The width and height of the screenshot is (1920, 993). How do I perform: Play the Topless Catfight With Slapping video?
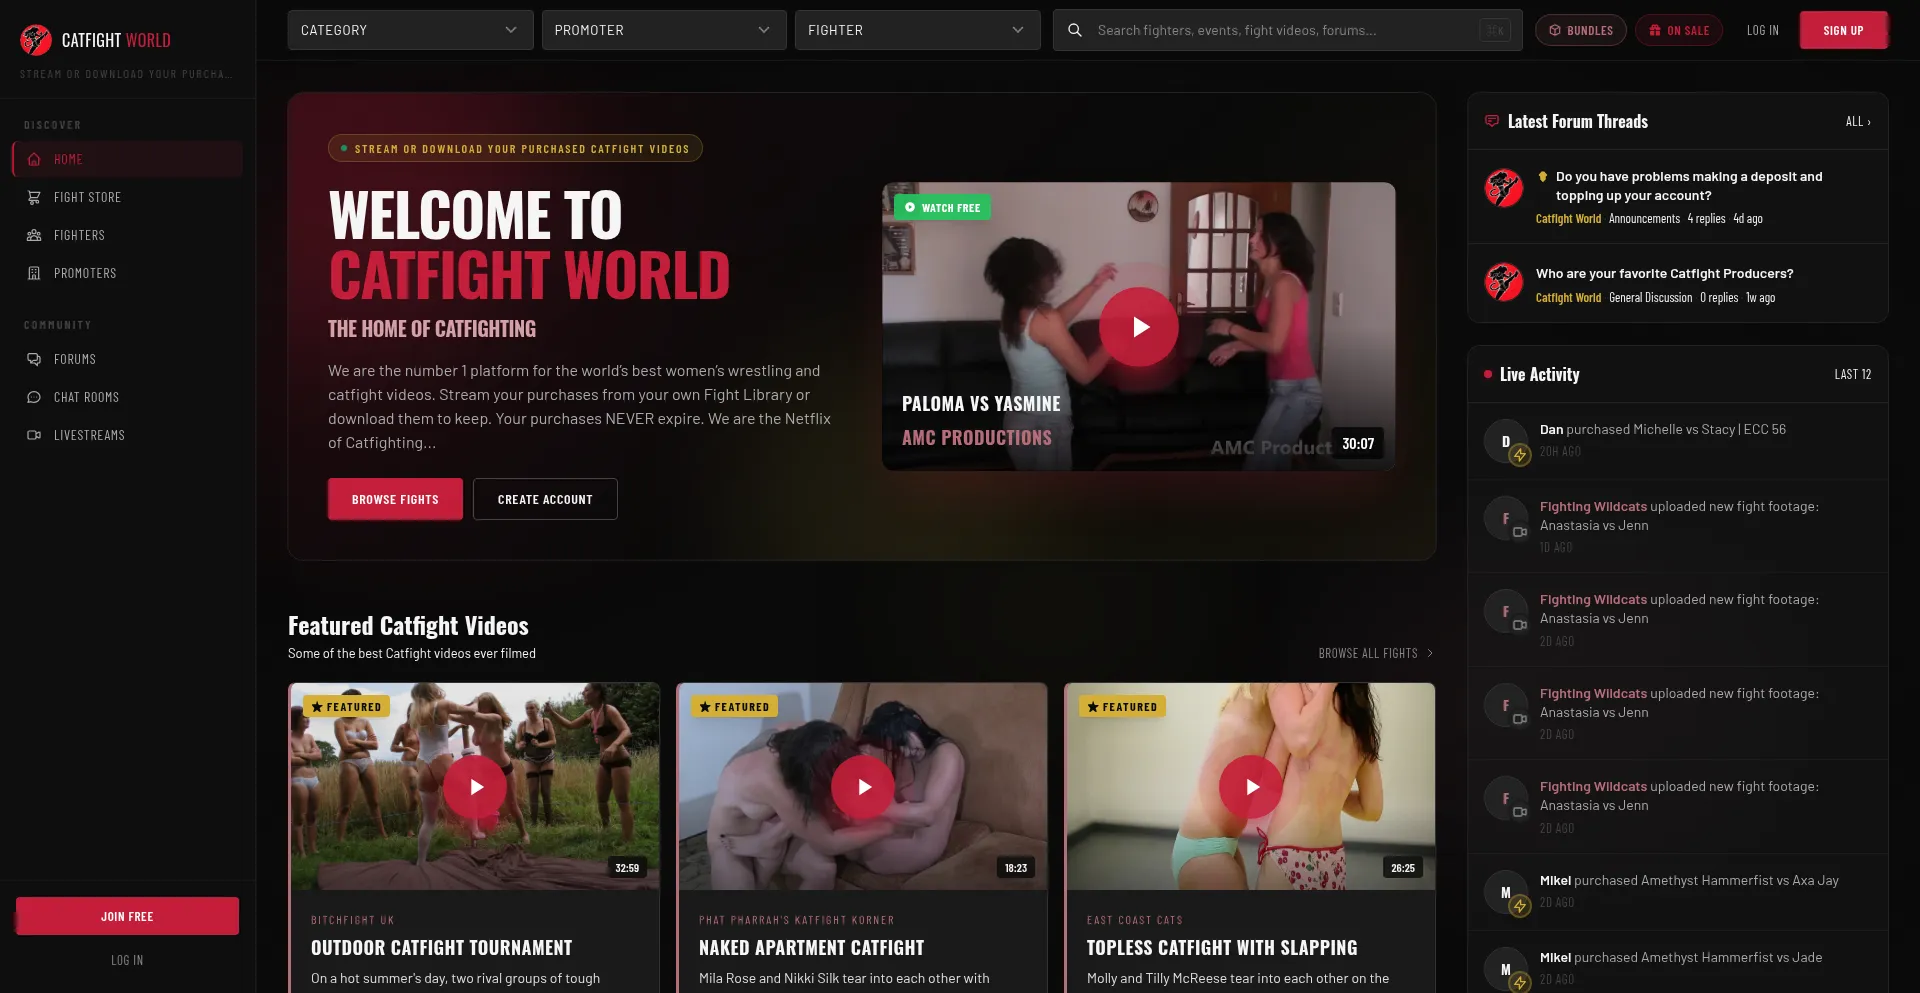coord(1251,787)
